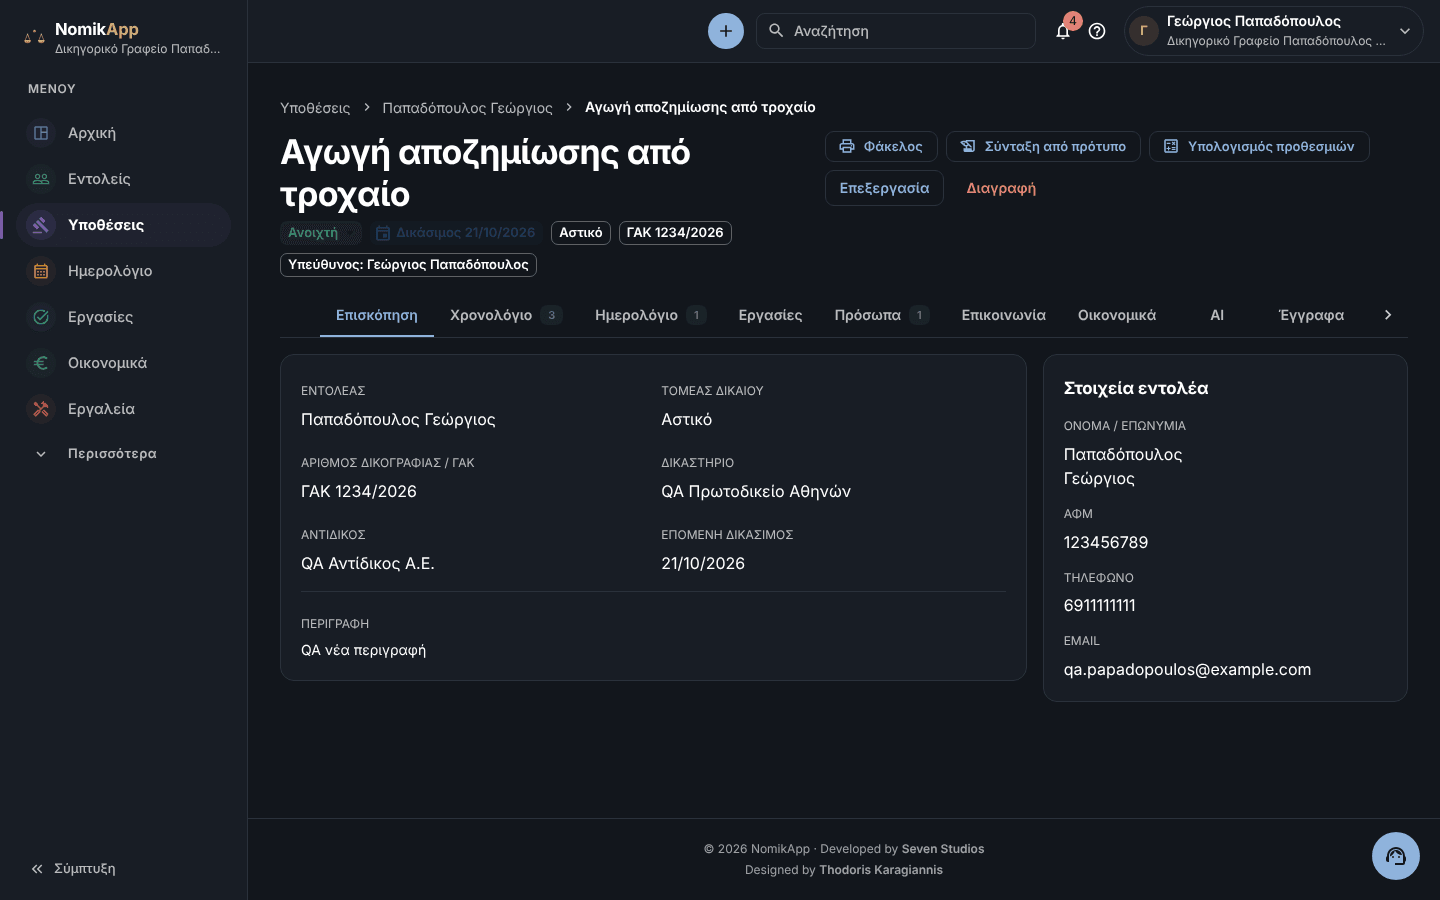The width and height of the screenshot is (1440, 900).
Task: Click the Φάκελος print button
Action: pos(881,146)
